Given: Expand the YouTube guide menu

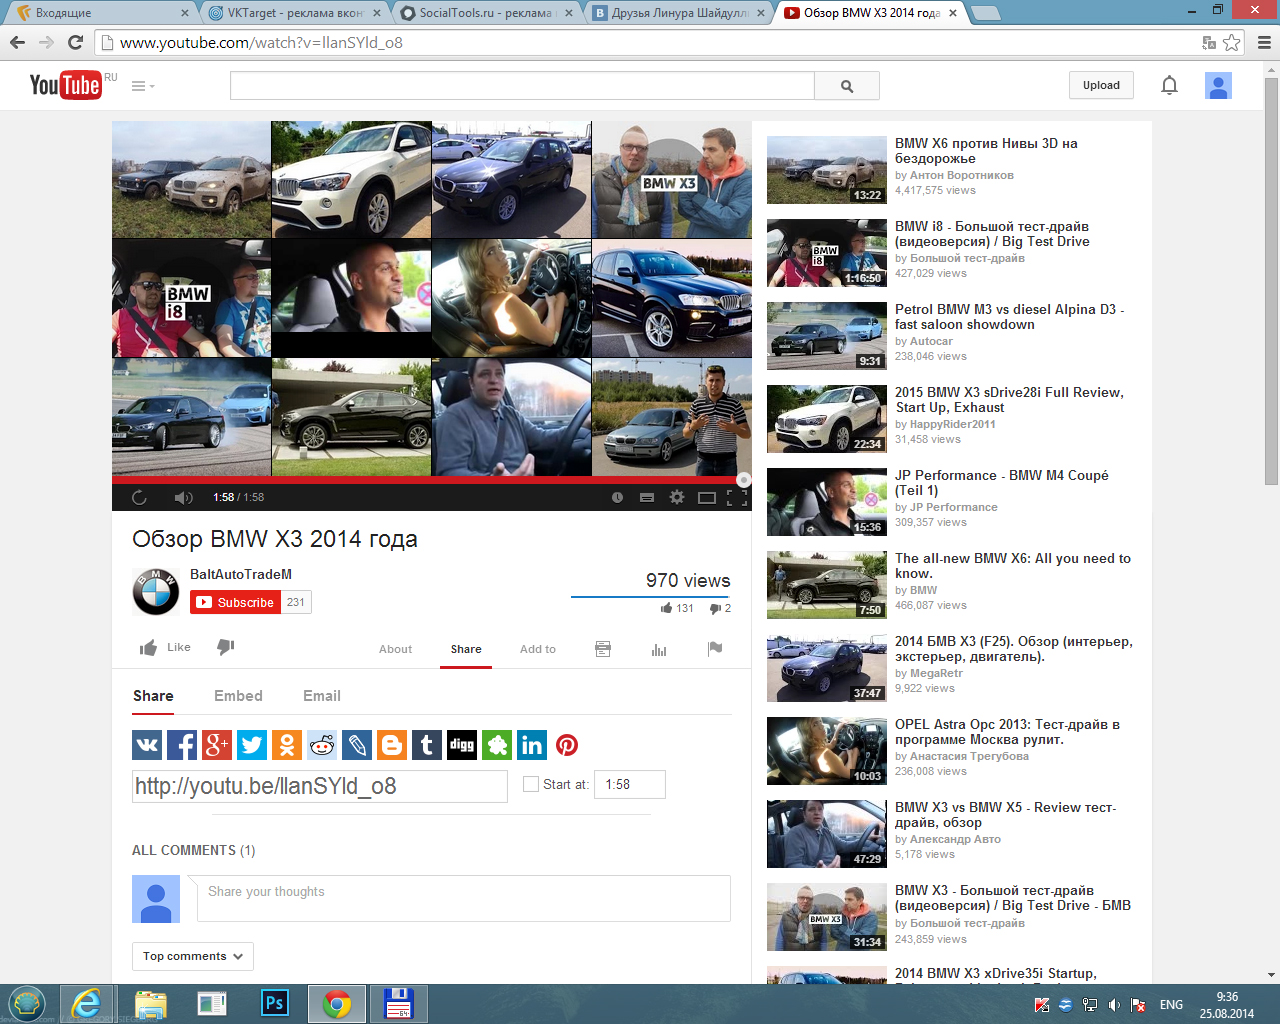Looking at the screenshot, I should pyautogui.click(x=143, y=86).
